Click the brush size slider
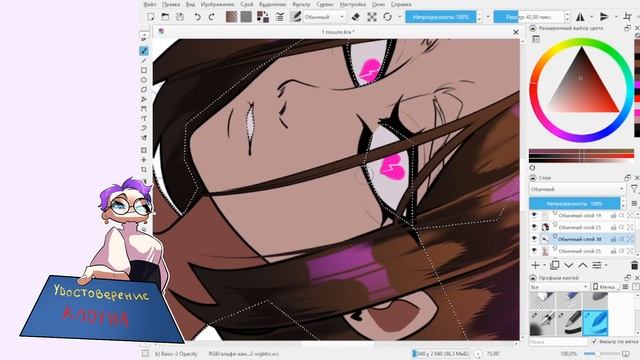This screenshot has width=640, height=360. click(x=529, y=17)
